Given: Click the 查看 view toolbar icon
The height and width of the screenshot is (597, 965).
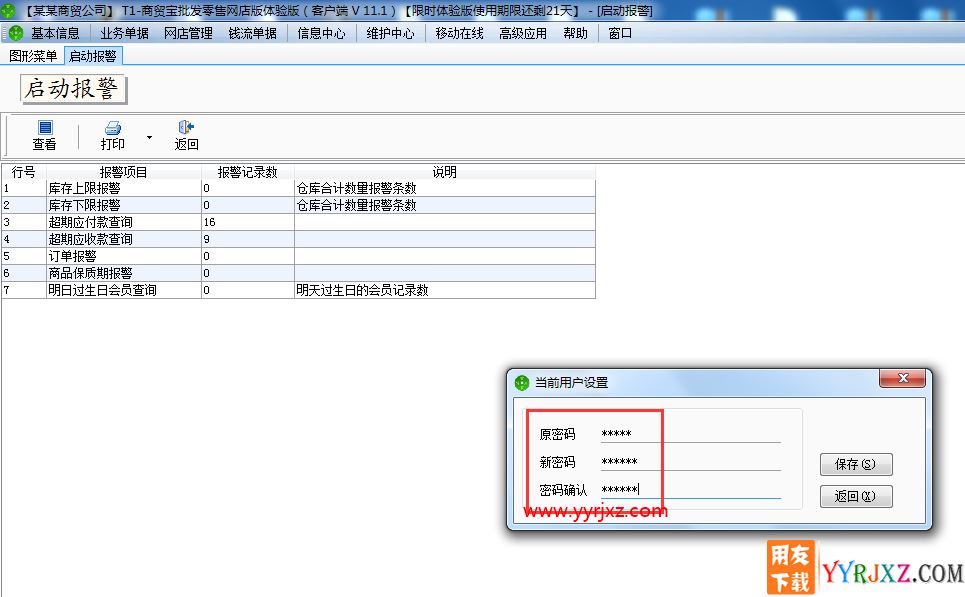Looking at the screenshot, I should [x=45, y=127].
